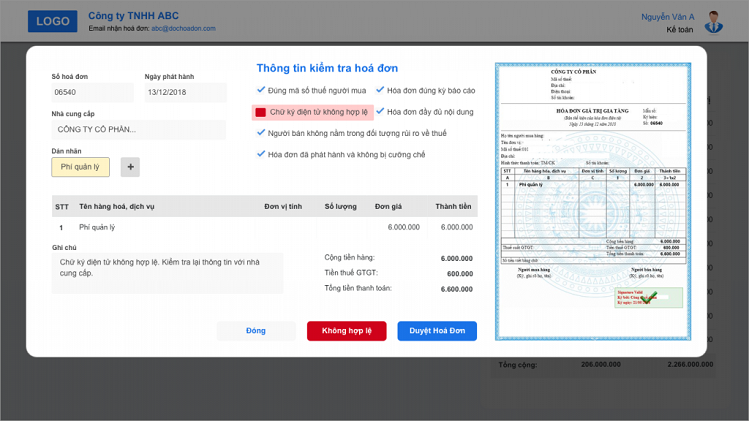Mark the invoice with 'Không hợp lệ' button
749x421 pixels.
(346, 331)
